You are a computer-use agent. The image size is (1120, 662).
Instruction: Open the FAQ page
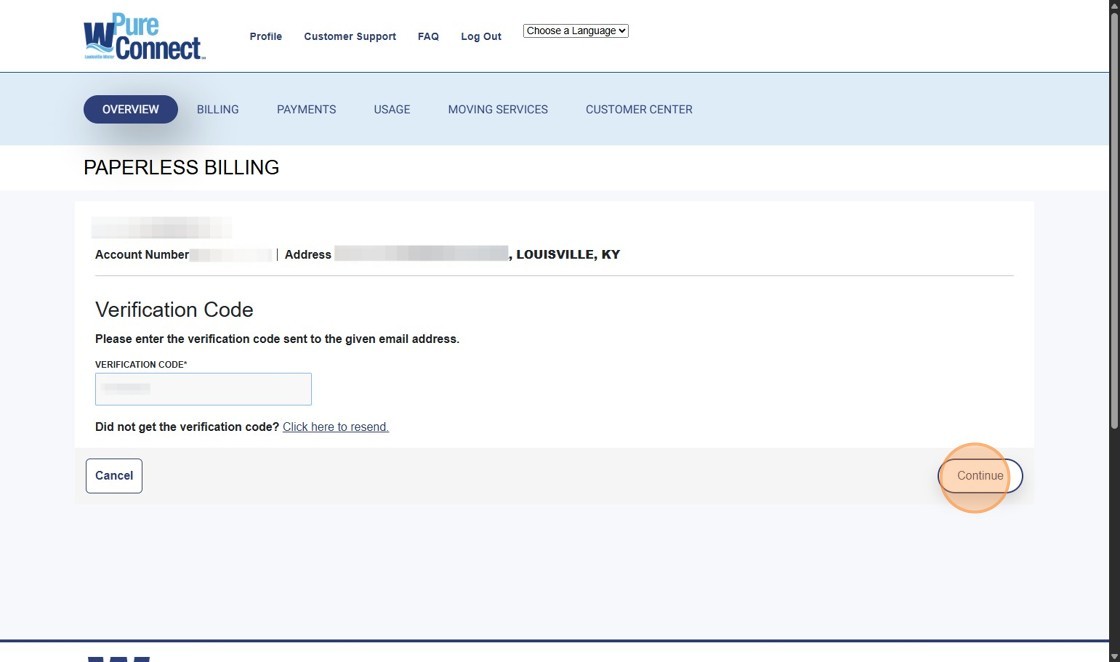(x=428, y=36)
